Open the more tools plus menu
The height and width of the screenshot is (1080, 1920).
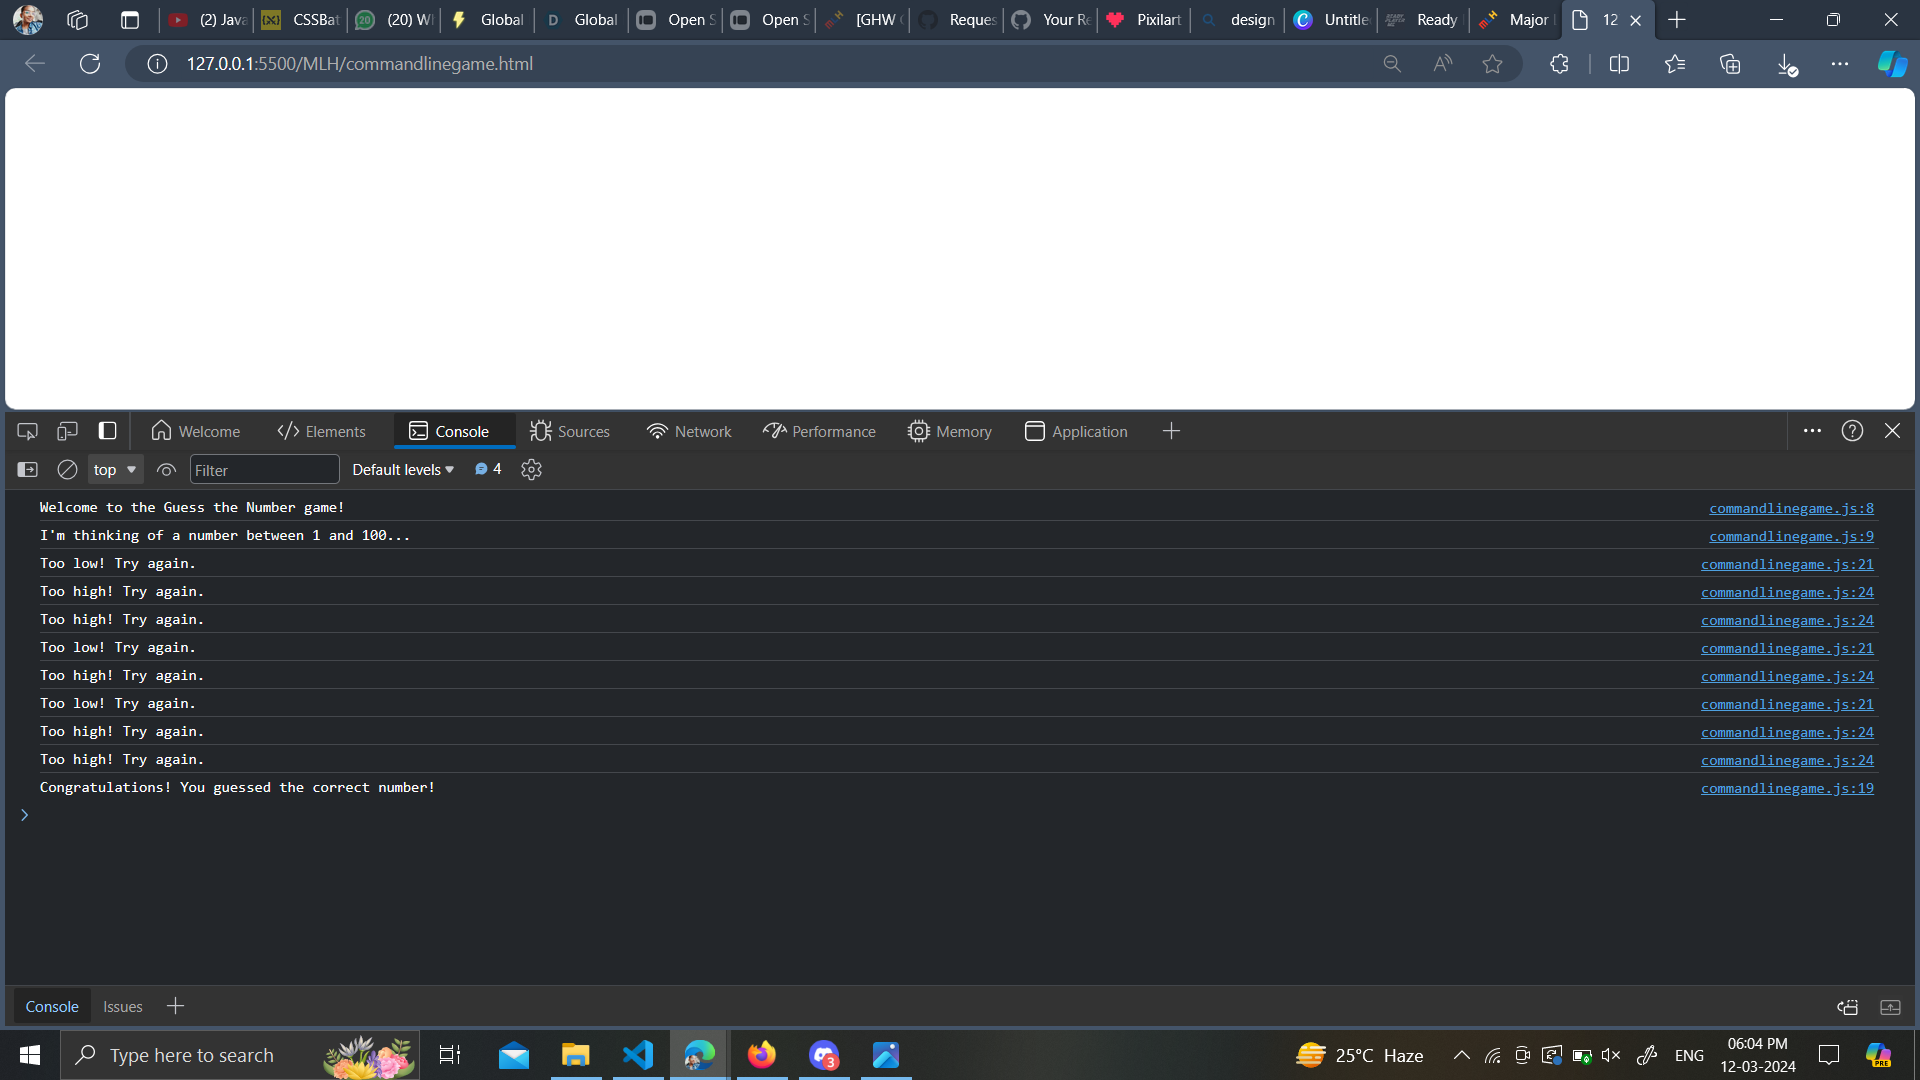(x=1171, y=431)
